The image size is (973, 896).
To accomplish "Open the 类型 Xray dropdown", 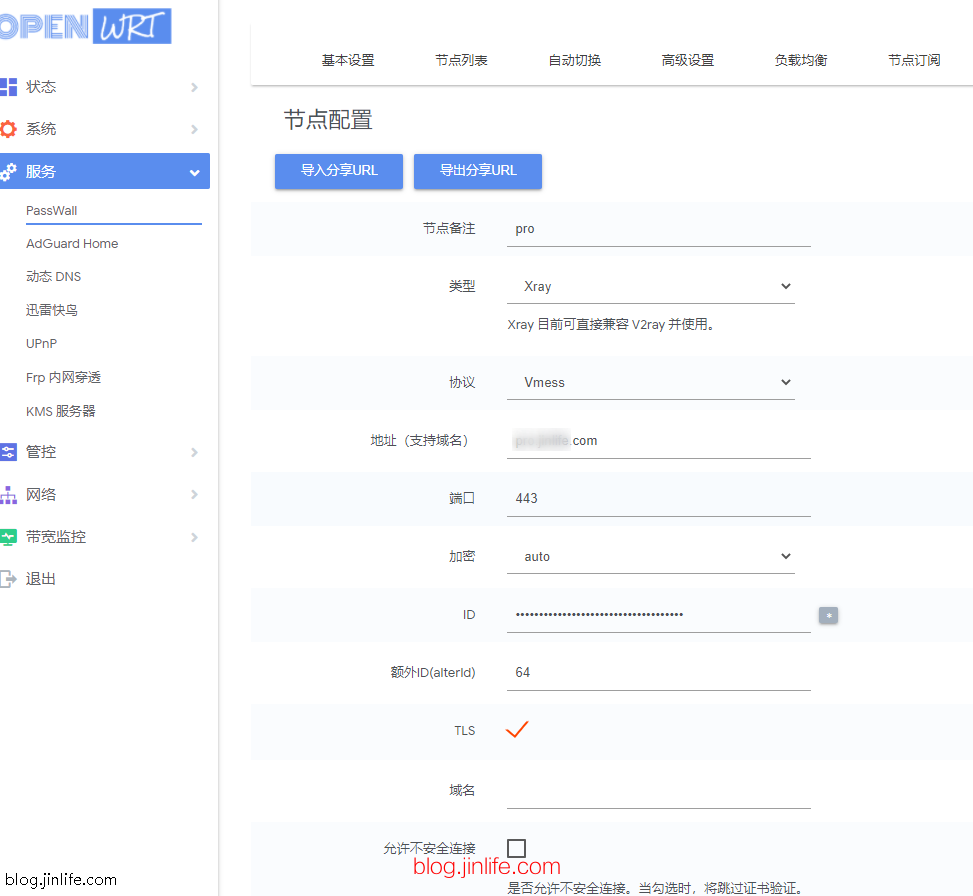I will (650, 286).
